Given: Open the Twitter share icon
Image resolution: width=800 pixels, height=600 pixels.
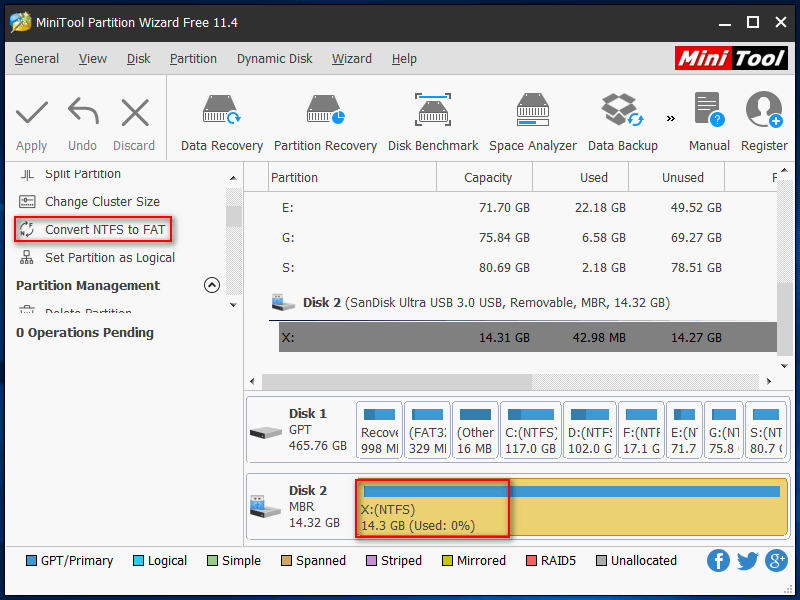Looking at the screenshot, I should click(x=747, y=561).
